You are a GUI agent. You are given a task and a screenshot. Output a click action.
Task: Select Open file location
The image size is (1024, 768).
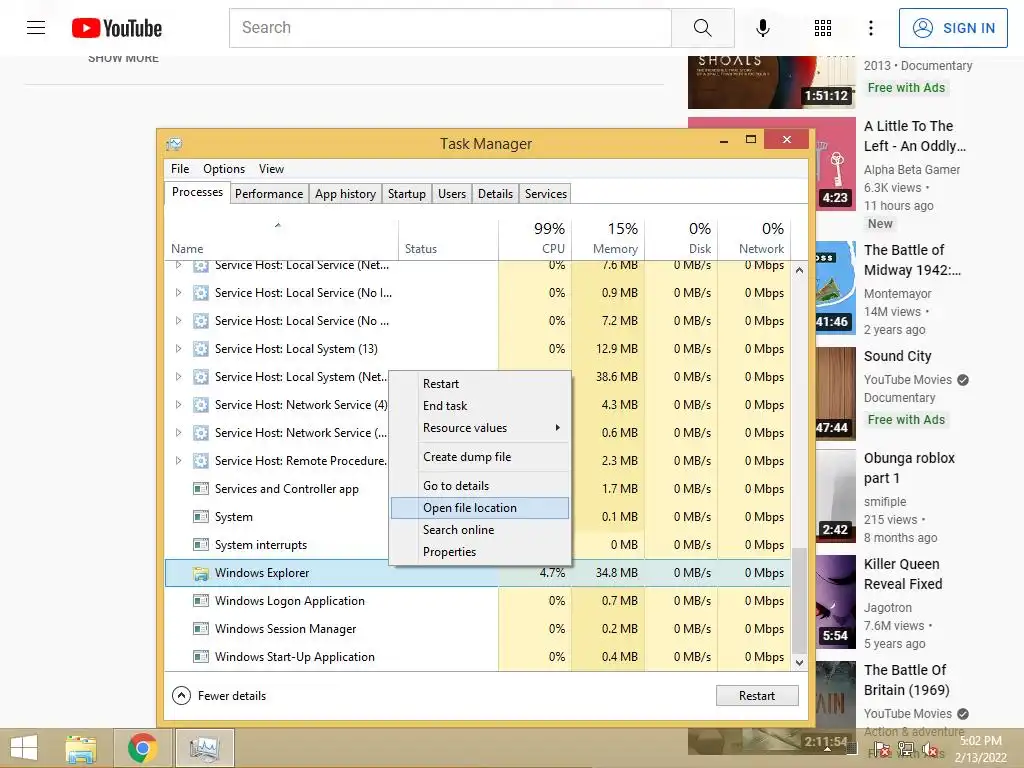coord(480,508)
